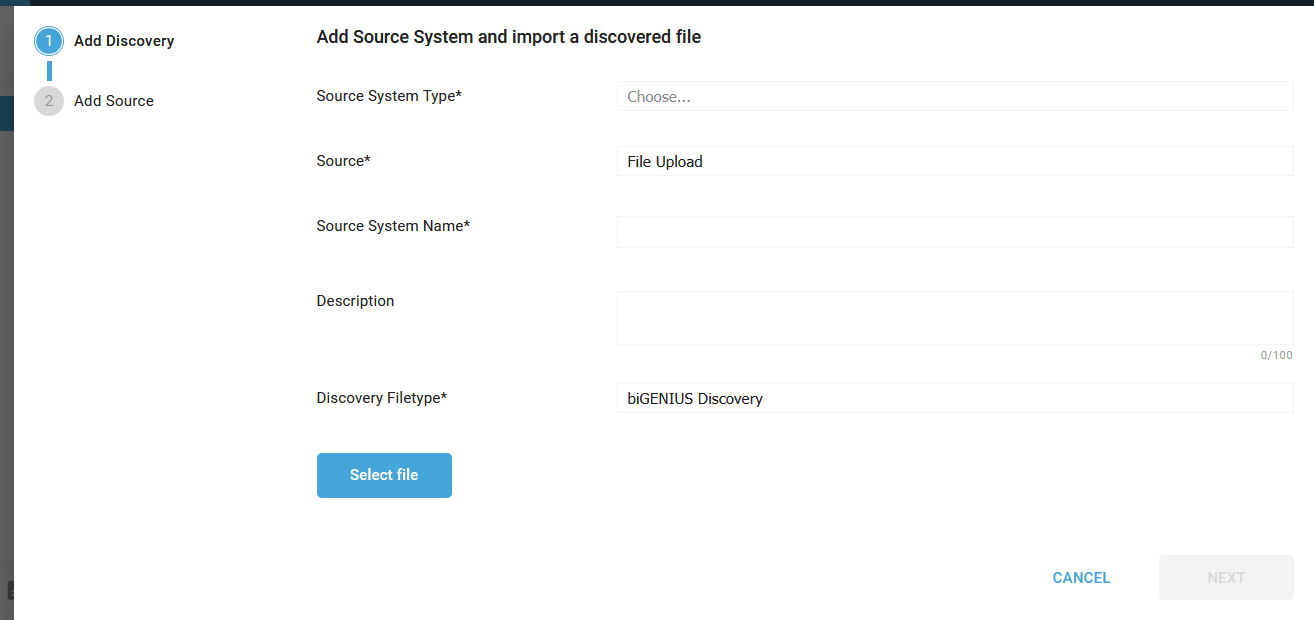Click the Discovery Filetype* label
Viewport: 1314px width, 620px height.
[381, 398]
